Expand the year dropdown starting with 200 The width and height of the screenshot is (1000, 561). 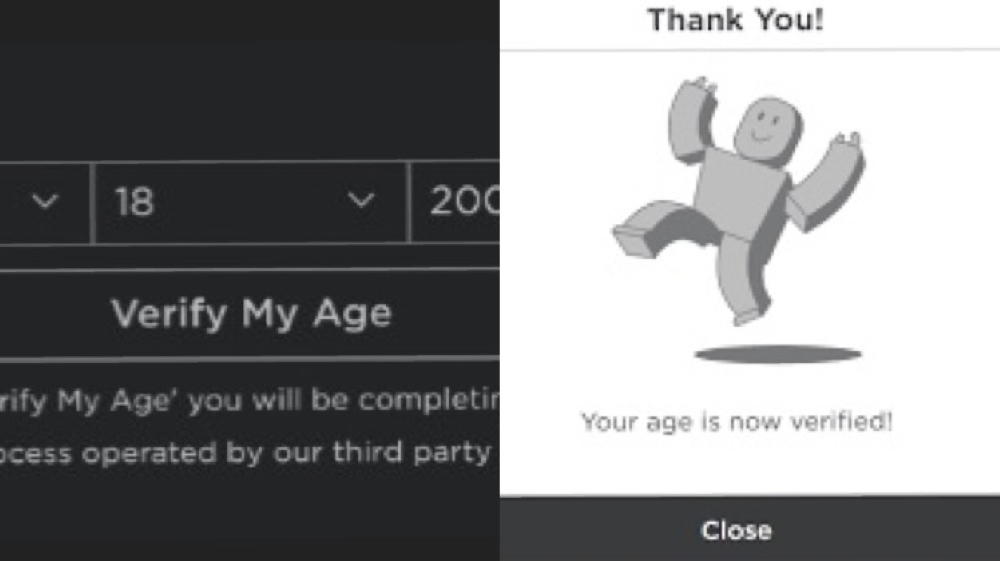[x=455, y=203]
